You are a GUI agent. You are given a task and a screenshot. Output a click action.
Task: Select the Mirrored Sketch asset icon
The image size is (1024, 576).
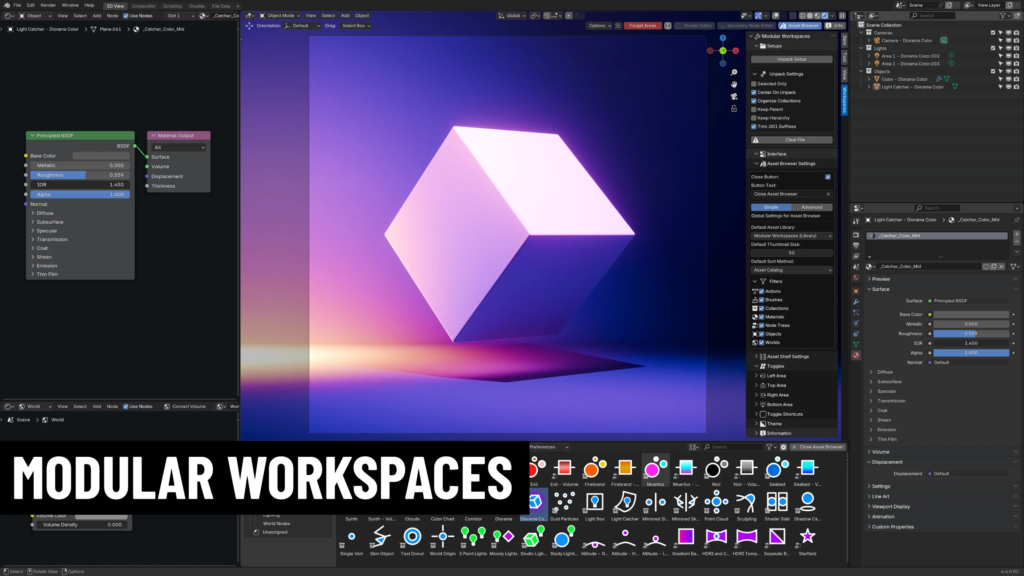pyautogui.click(x=686, y=503)
